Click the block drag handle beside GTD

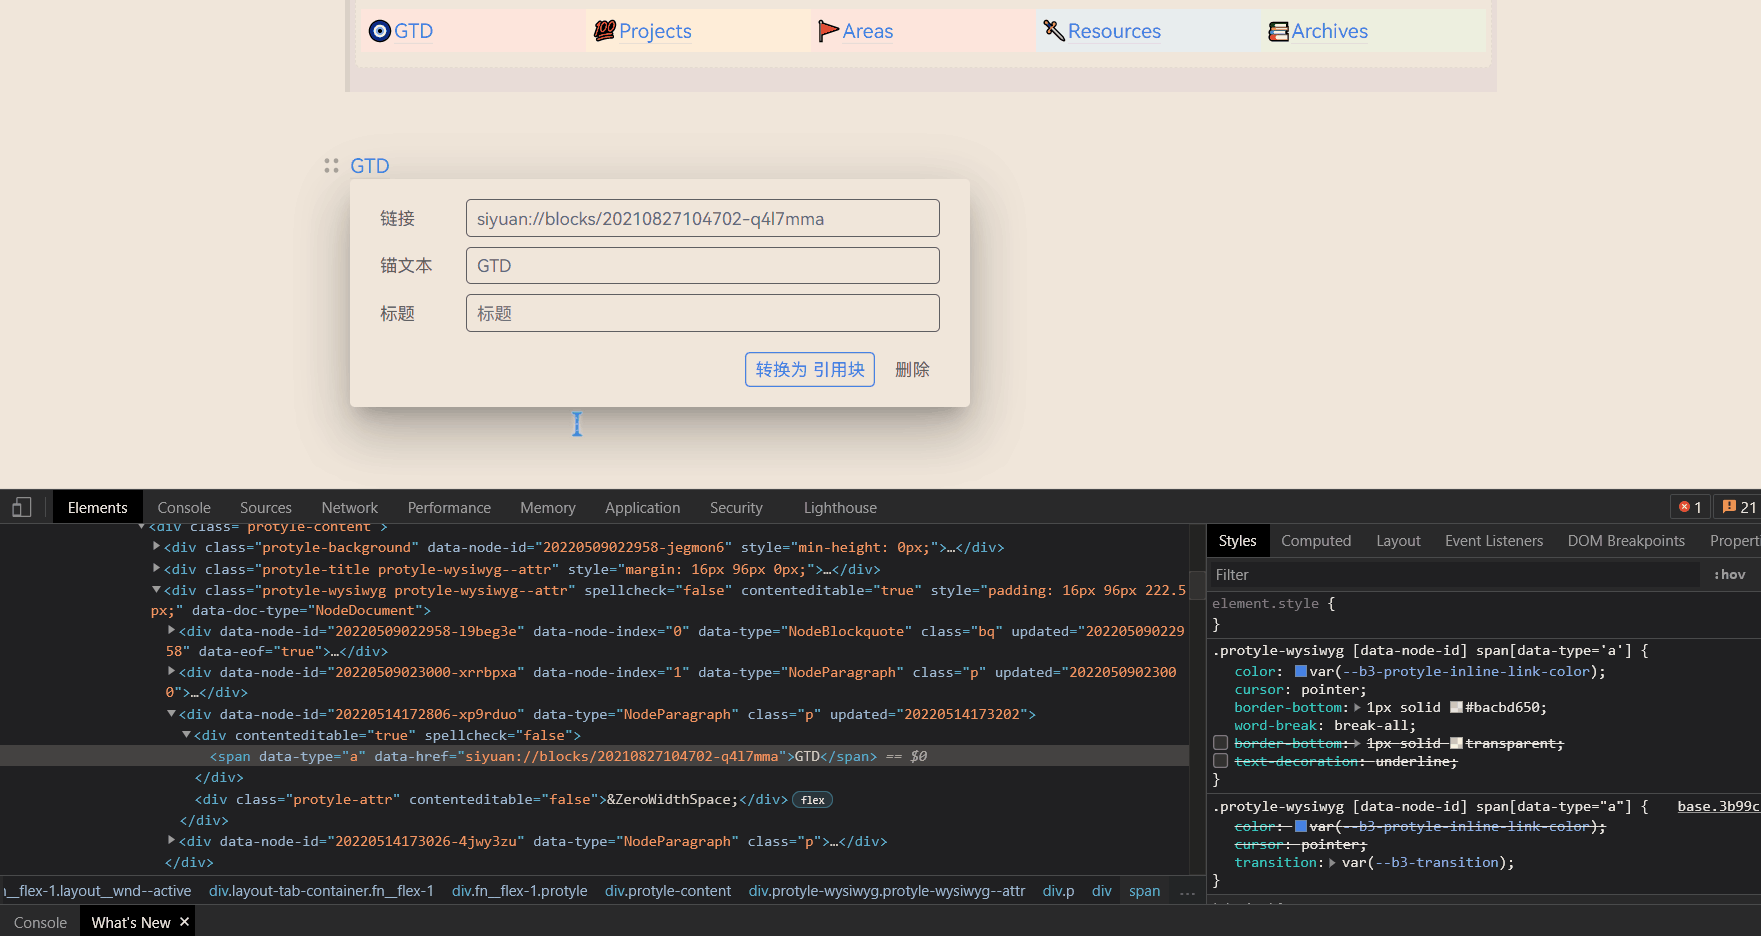331,166
